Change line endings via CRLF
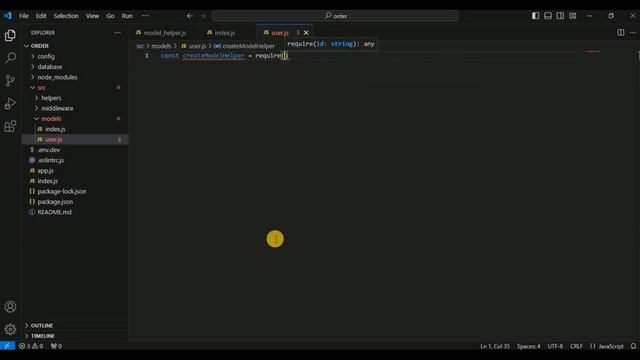The image size is (640, 360). [x=576, y=346]
